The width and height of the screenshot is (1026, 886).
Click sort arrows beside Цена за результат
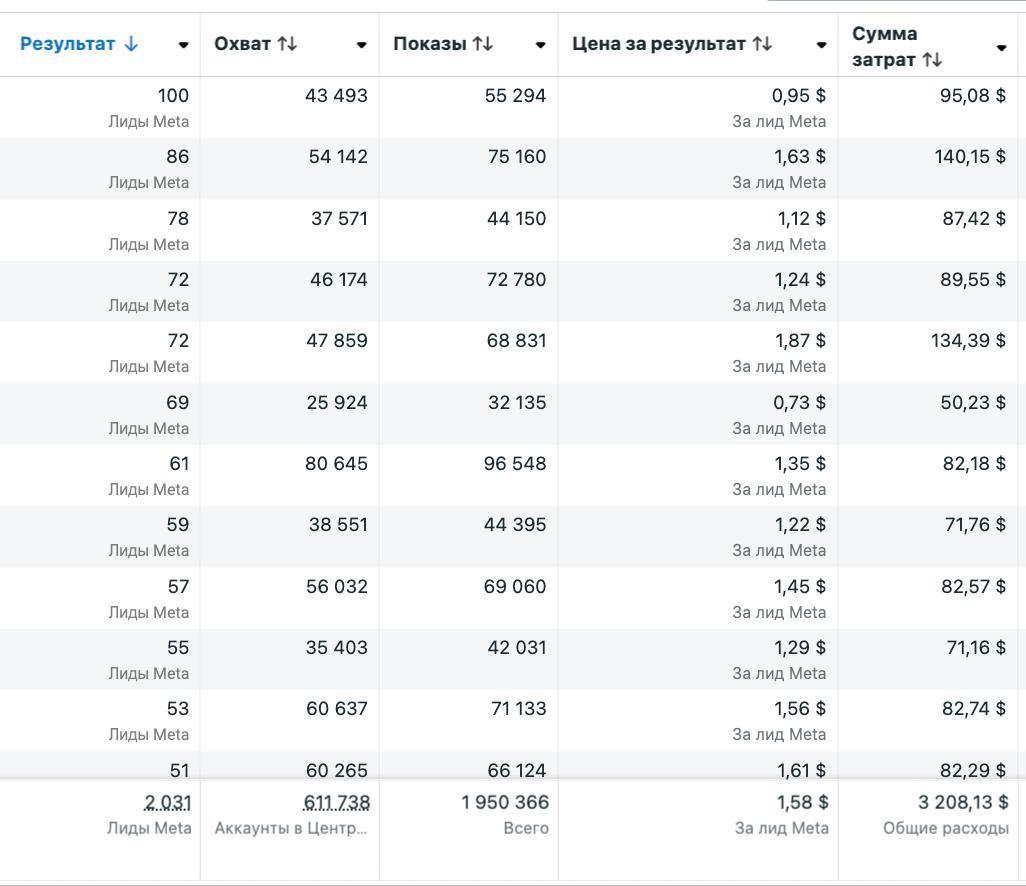click(x=762, y=44)
